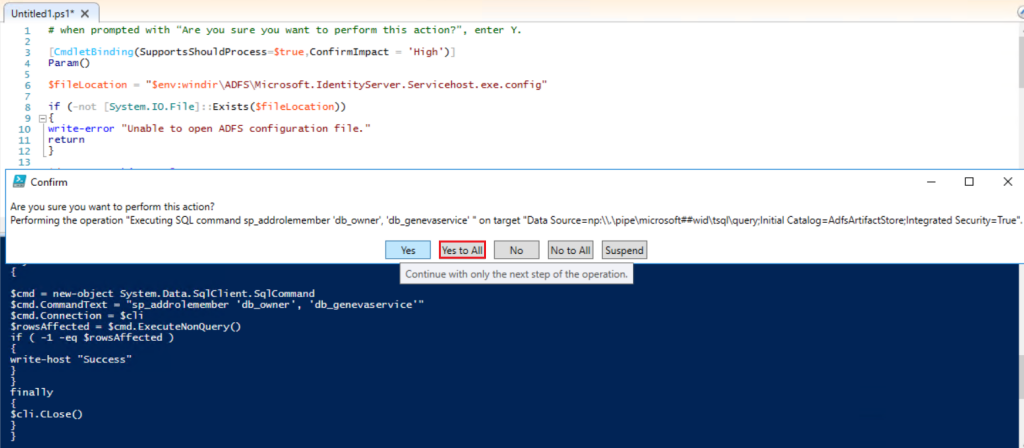1024x448 pixels.
Task: Confirm the action with the Yes button
Action: click(x=408, y=250)
